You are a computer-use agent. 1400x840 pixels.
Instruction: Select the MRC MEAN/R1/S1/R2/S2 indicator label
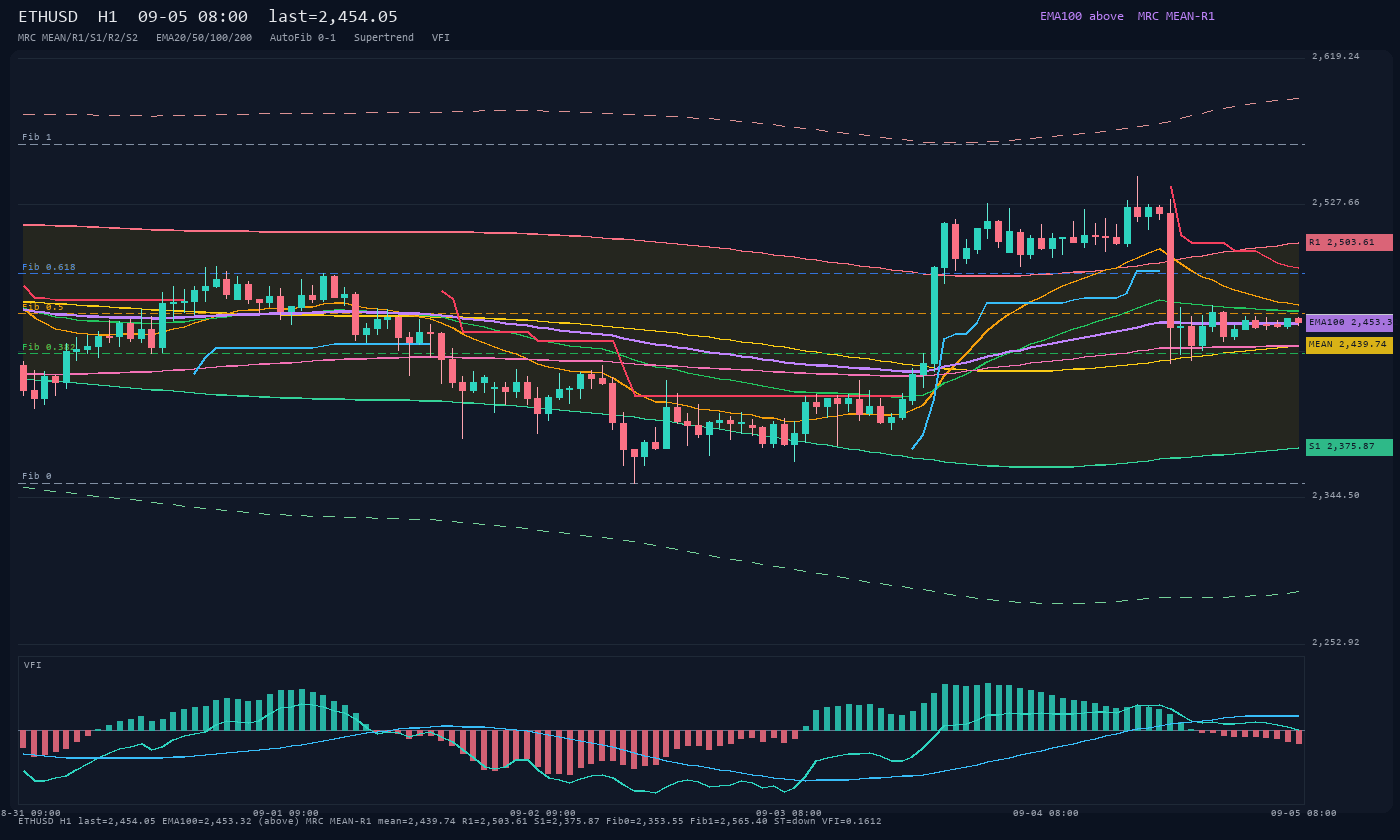click(78, 37)
